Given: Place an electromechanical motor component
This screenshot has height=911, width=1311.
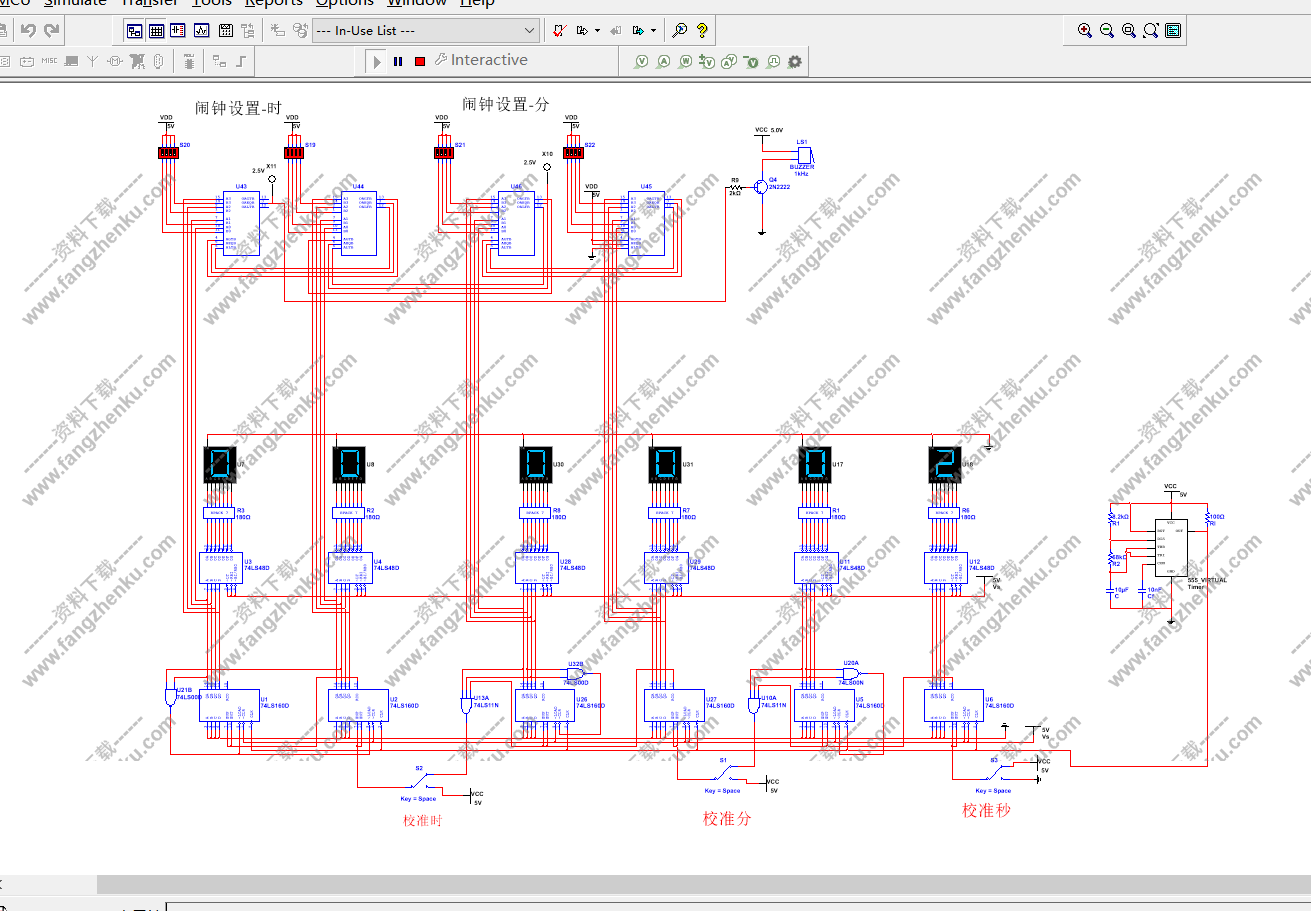Looking at the screenshot, I should [x=116, y=61].
